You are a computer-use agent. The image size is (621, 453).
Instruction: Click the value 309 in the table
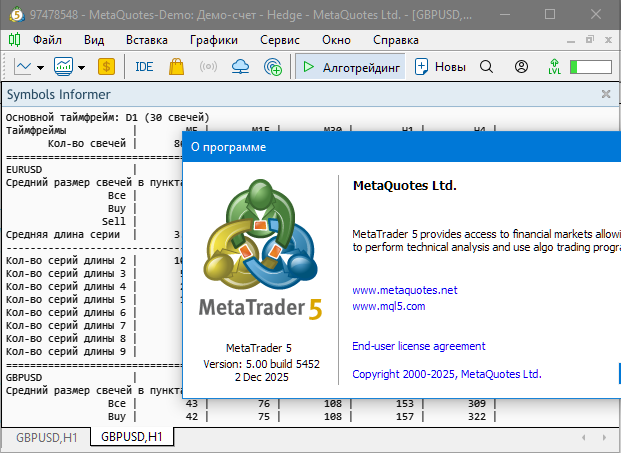(477, 404)
